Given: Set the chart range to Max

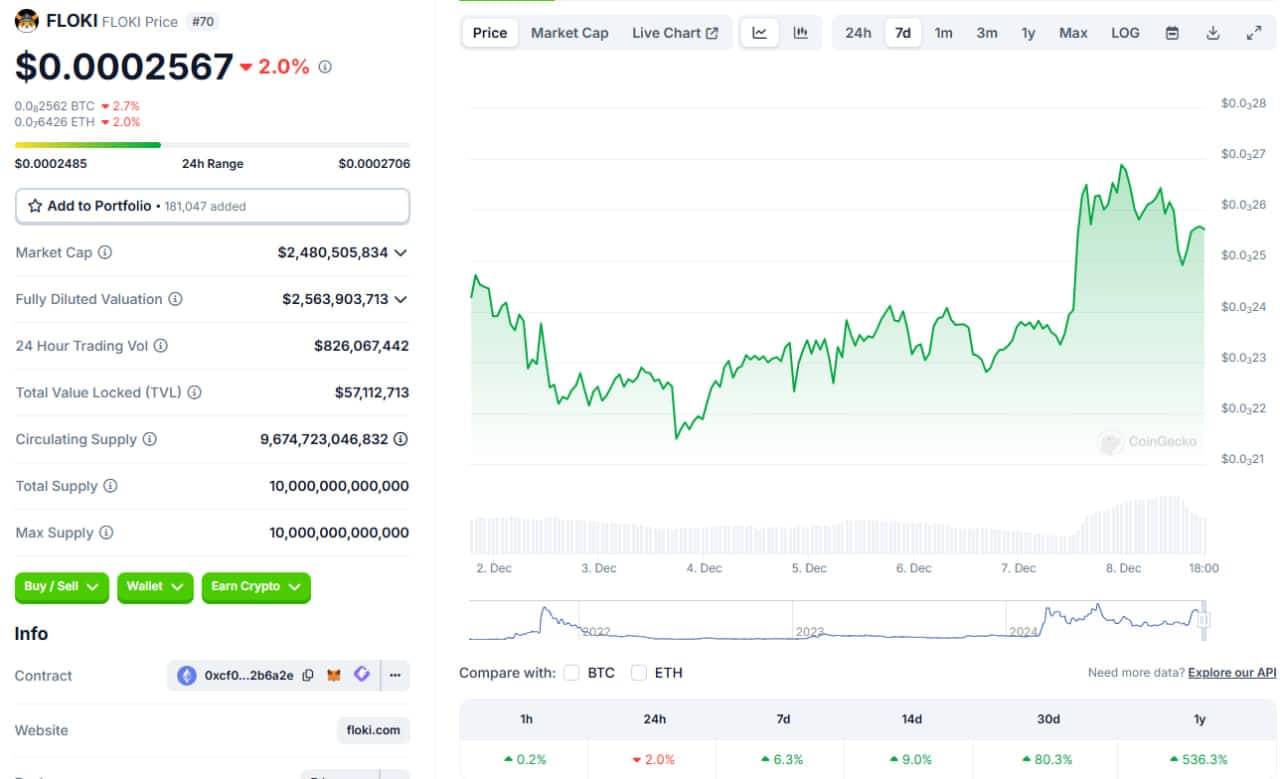Looking at the screenshot, I should 1073,33.
